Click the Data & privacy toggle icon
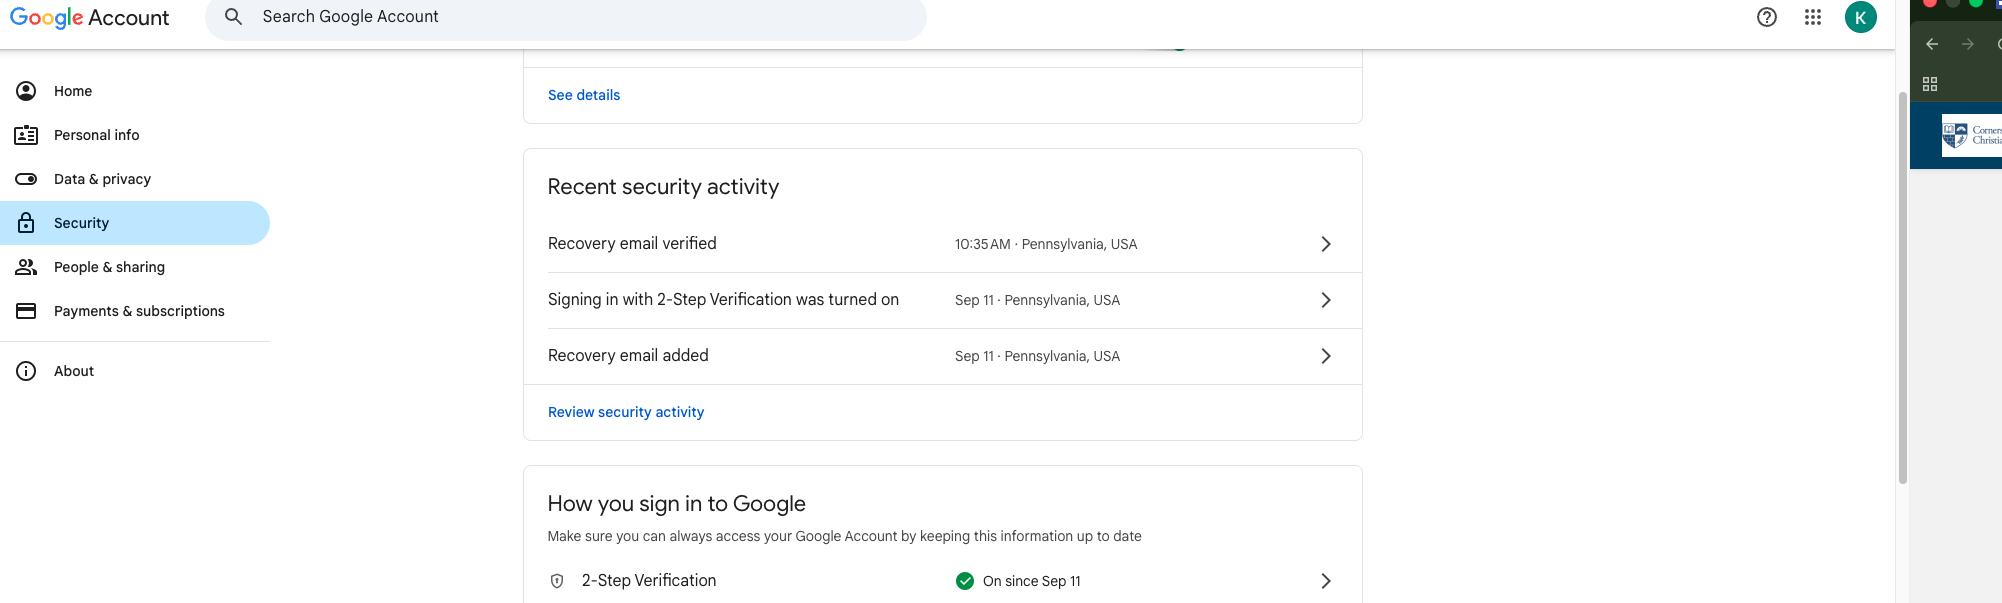Image resolution: width=2002 pixels, height=603 pixels. [27, 179]
